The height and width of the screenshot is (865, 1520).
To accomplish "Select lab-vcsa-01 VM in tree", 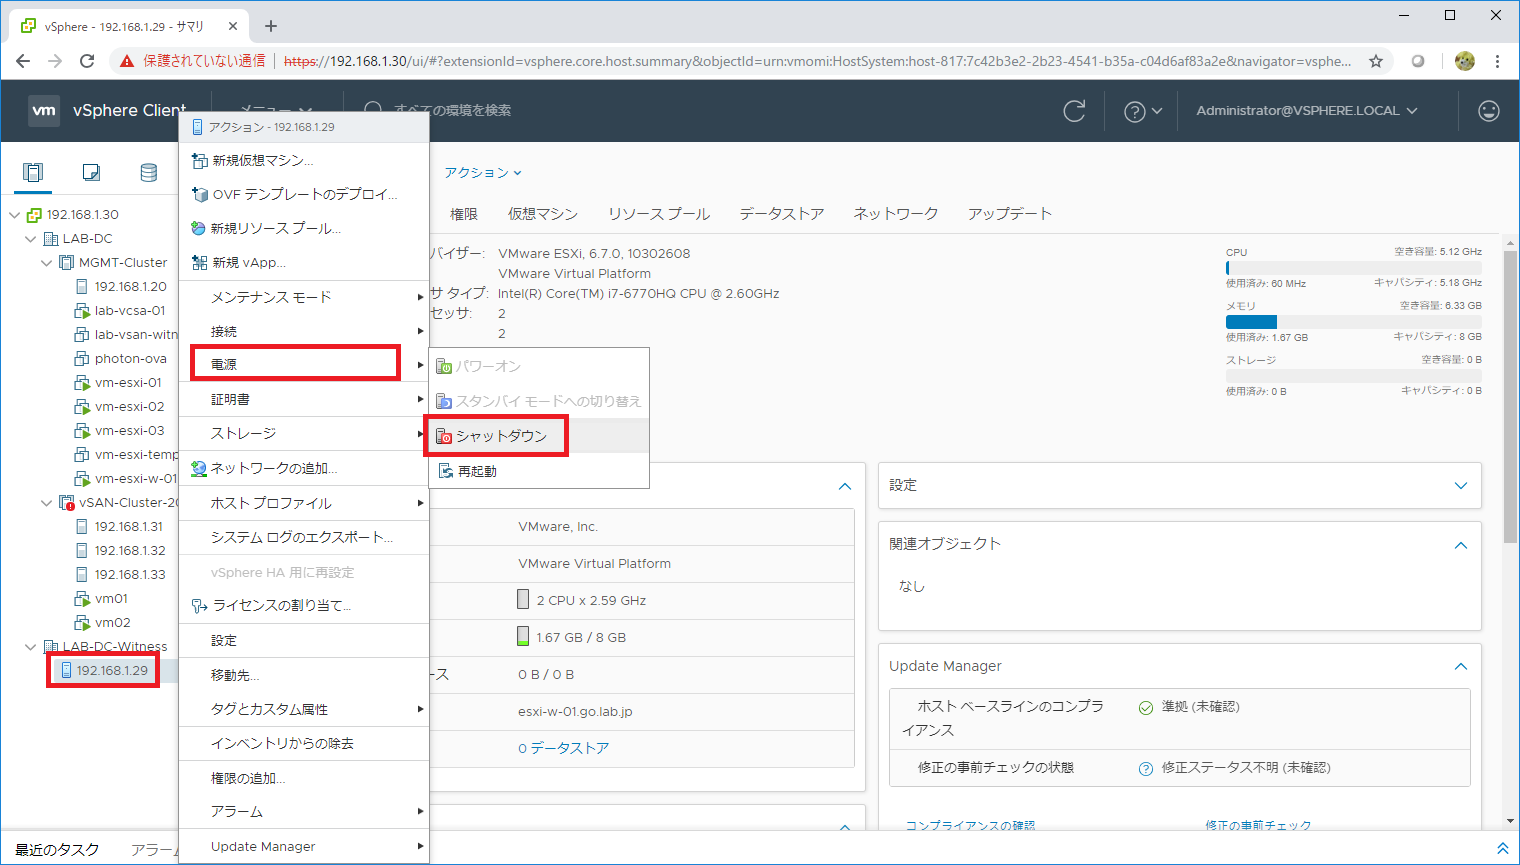I will click(x=130, y=311).
